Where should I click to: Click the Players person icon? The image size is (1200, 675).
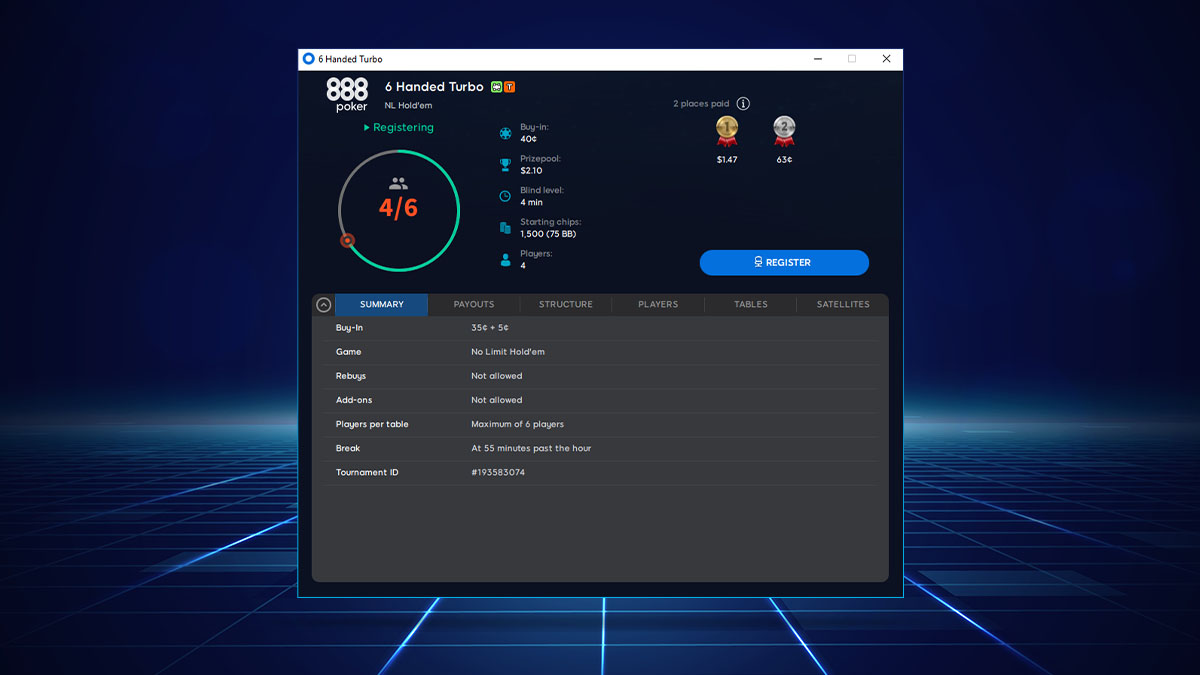pos(504,260)
